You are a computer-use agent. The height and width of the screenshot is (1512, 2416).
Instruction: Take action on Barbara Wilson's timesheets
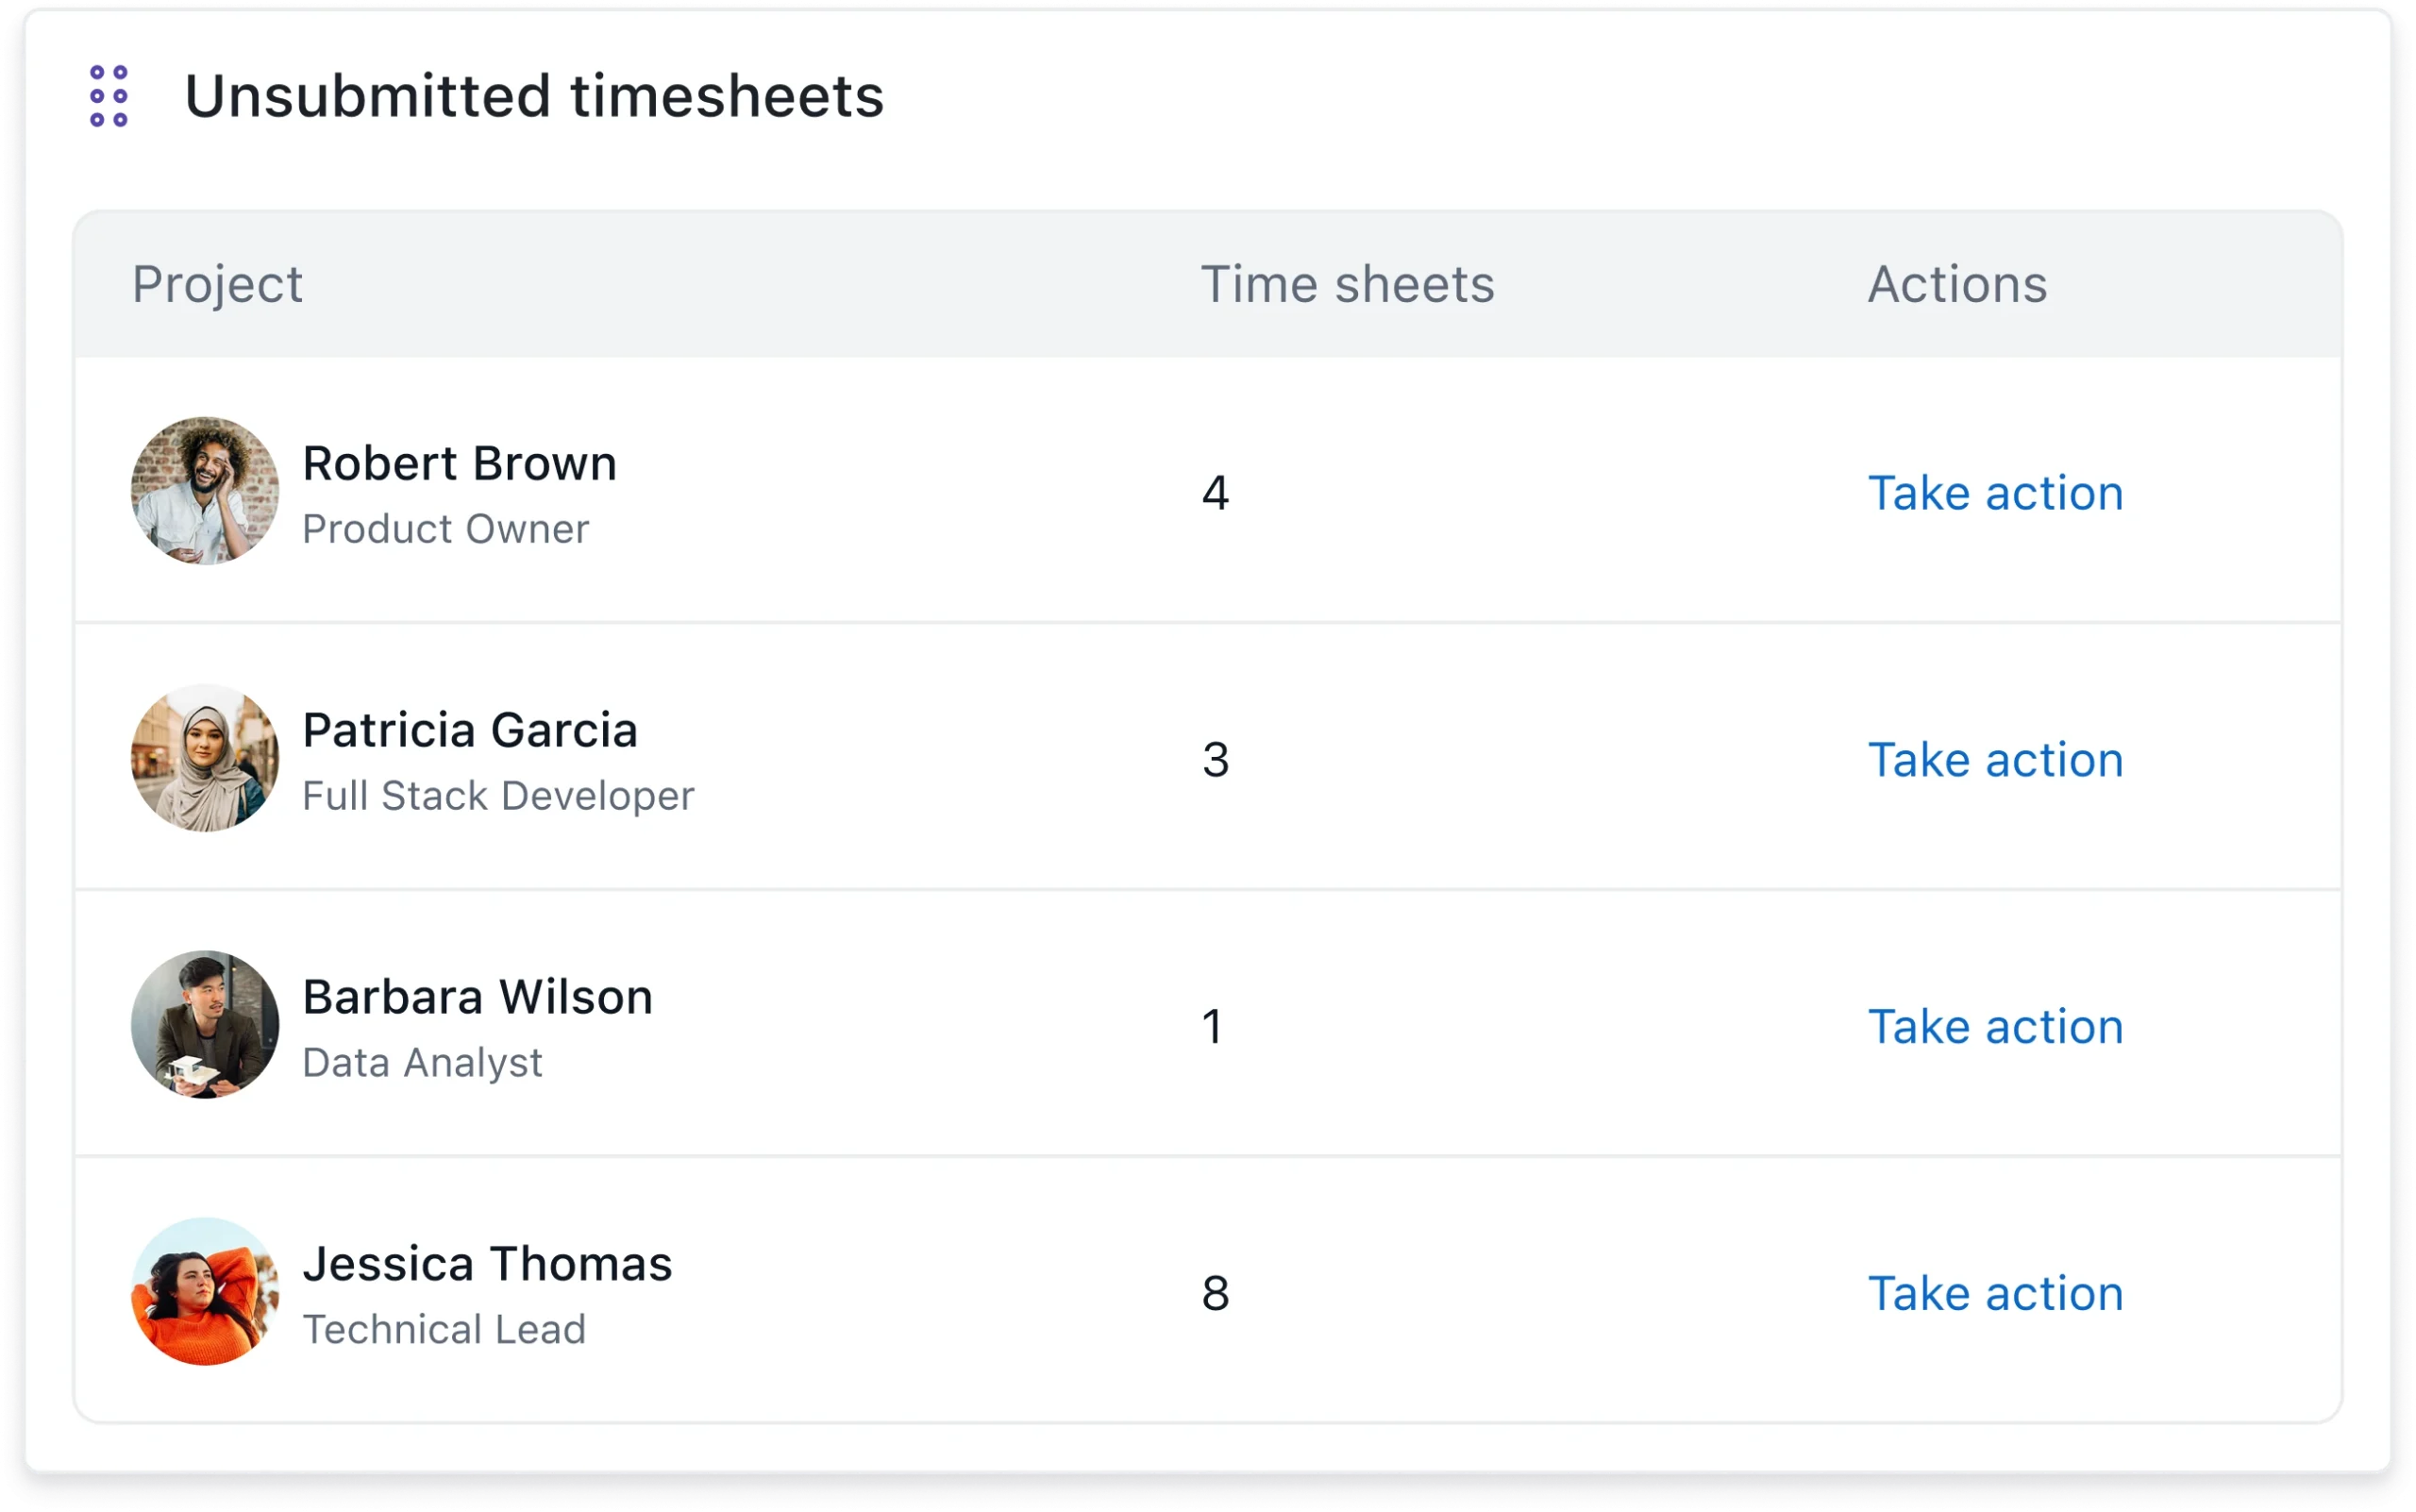click(1995, 1027)
